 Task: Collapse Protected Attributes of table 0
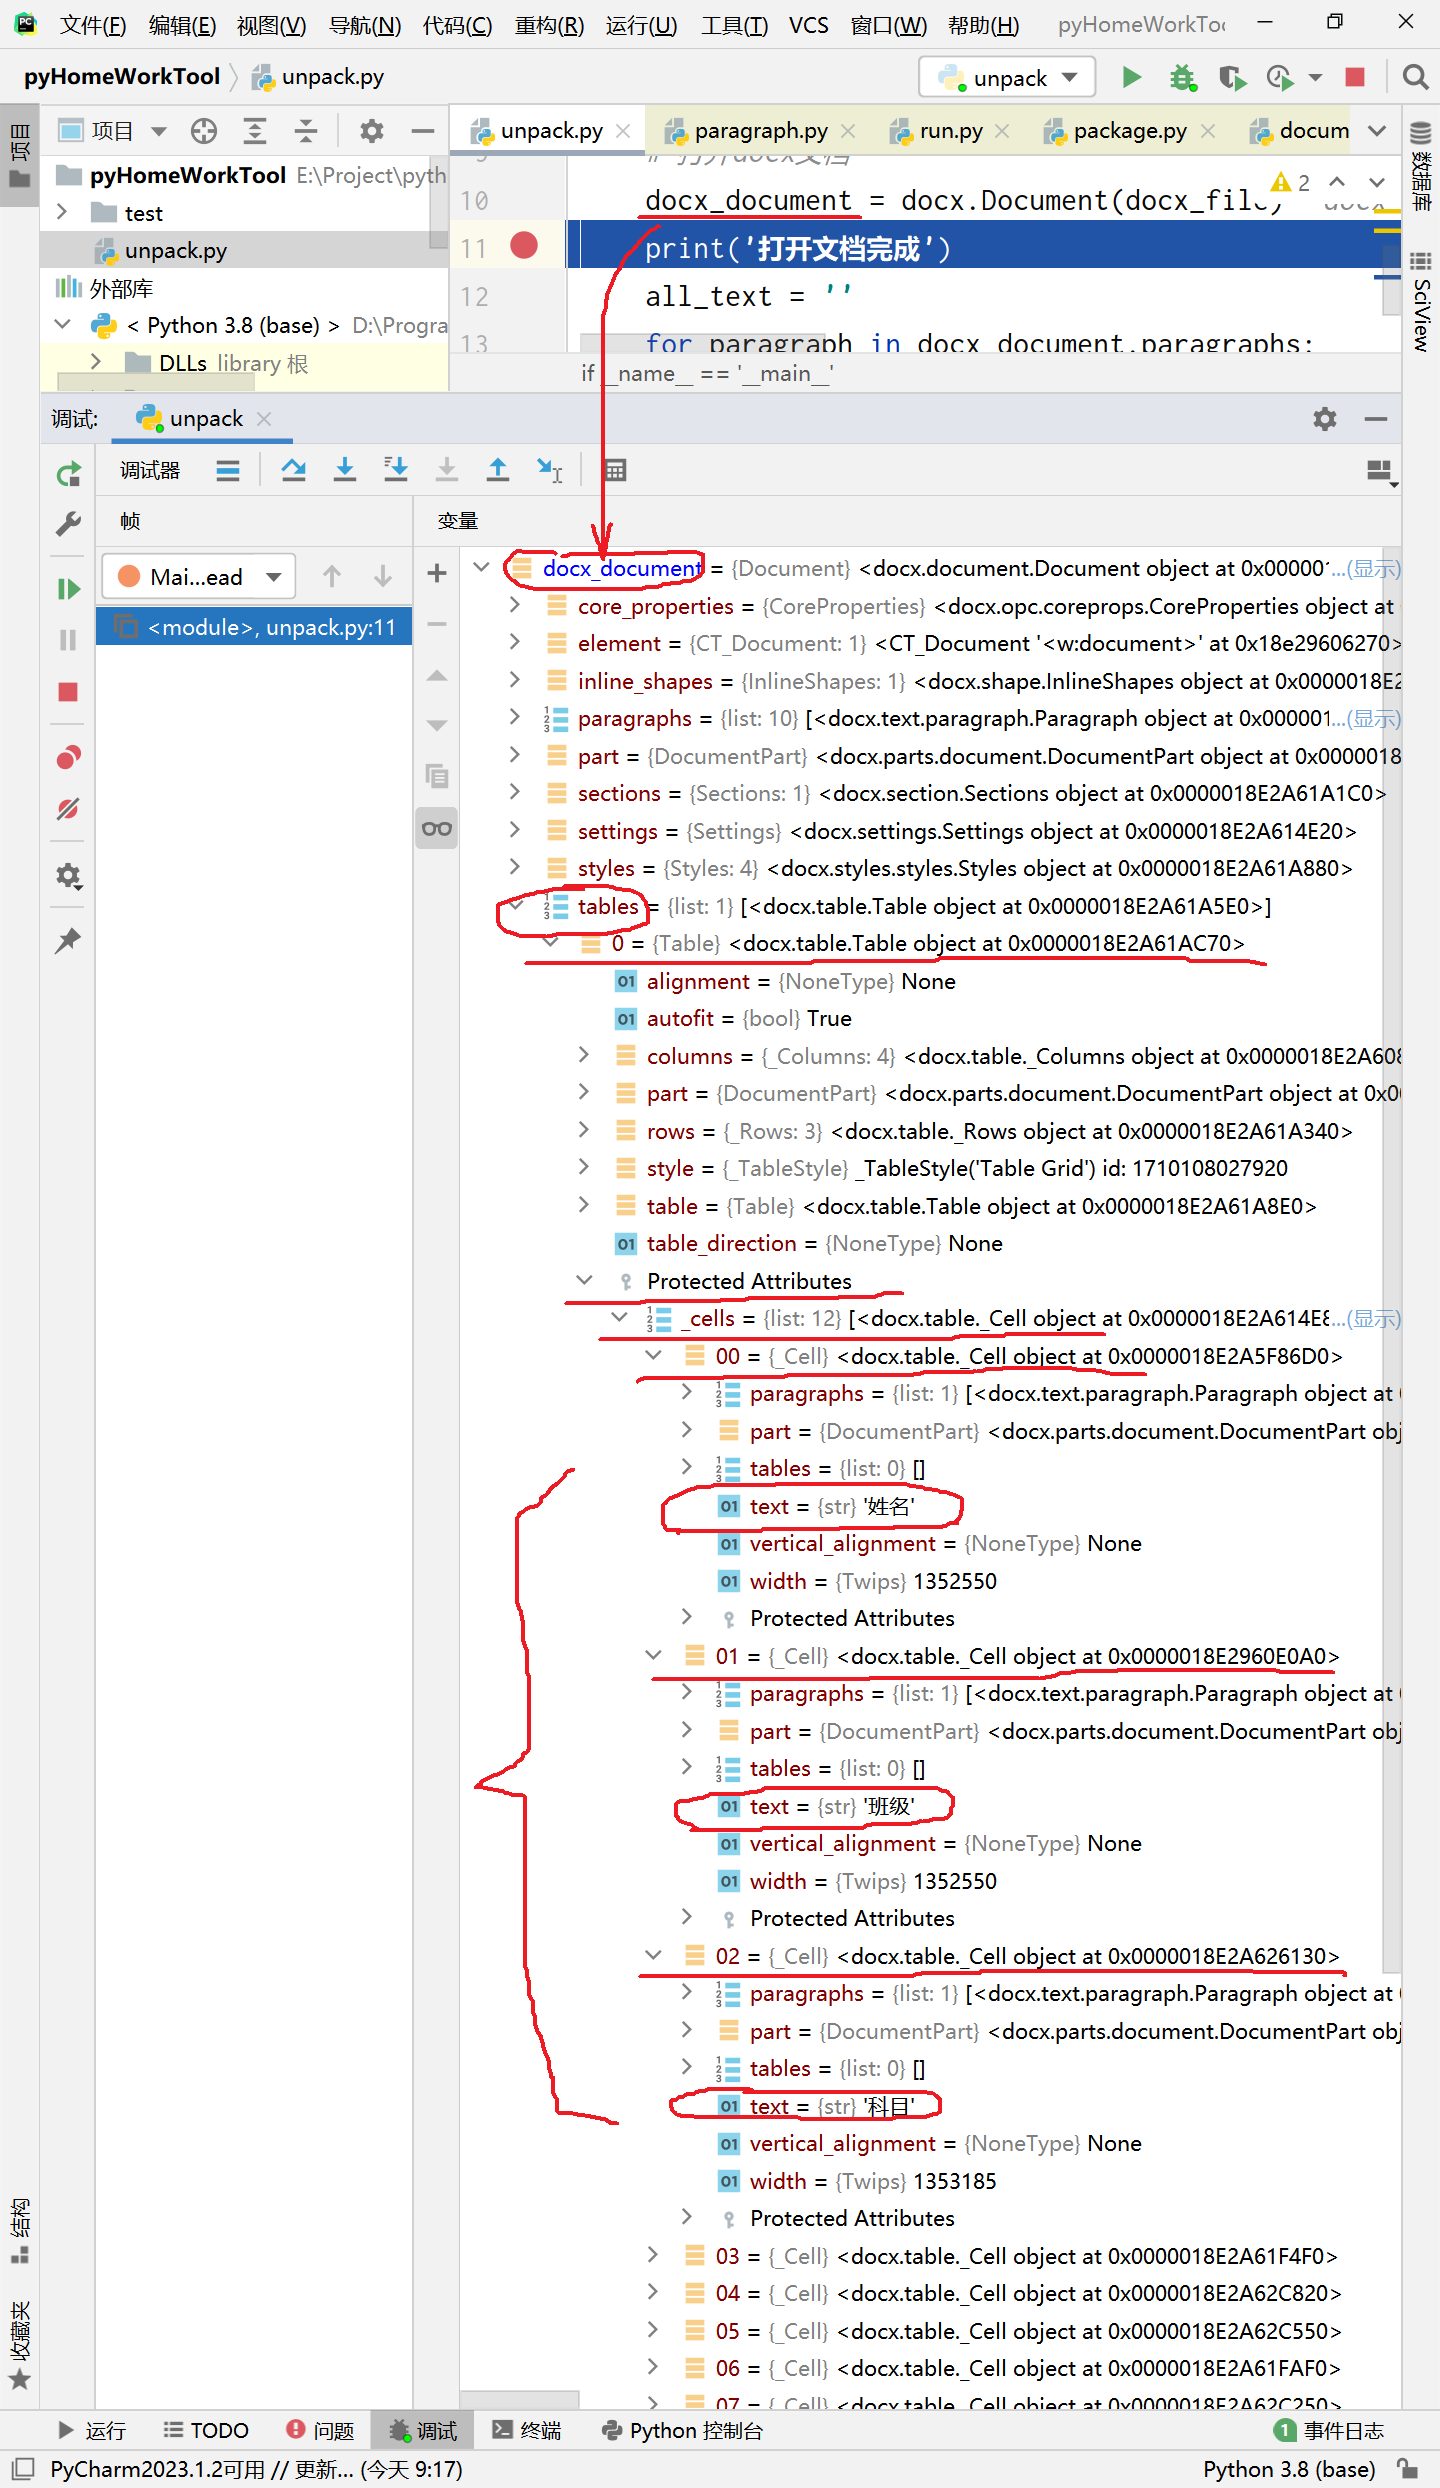584,1280
